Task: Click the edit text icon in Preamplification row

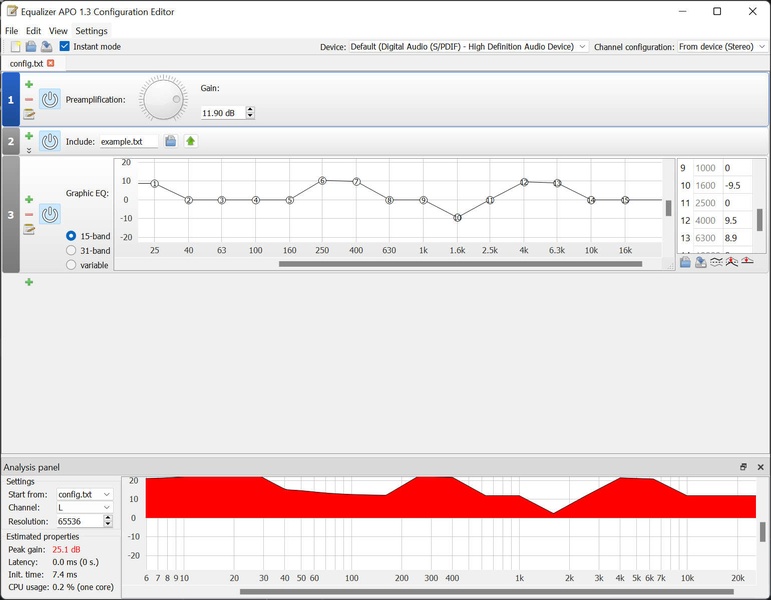Action: click(x=29, y=114)
